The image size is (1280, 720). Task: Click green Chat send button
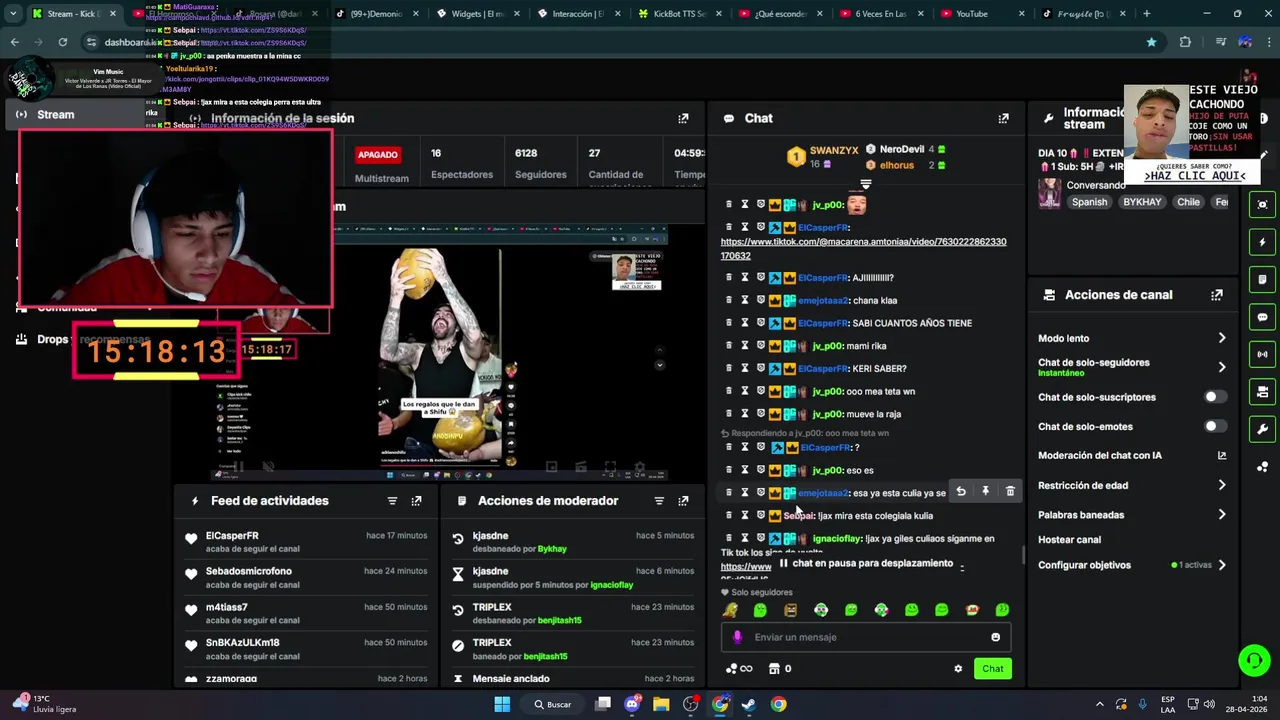992,669
